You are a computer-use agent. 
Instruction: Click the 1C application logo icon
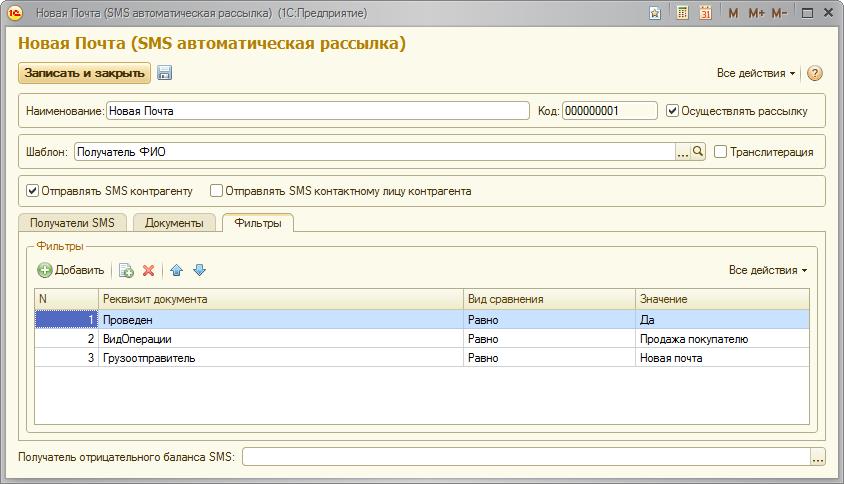coord(16,13)
